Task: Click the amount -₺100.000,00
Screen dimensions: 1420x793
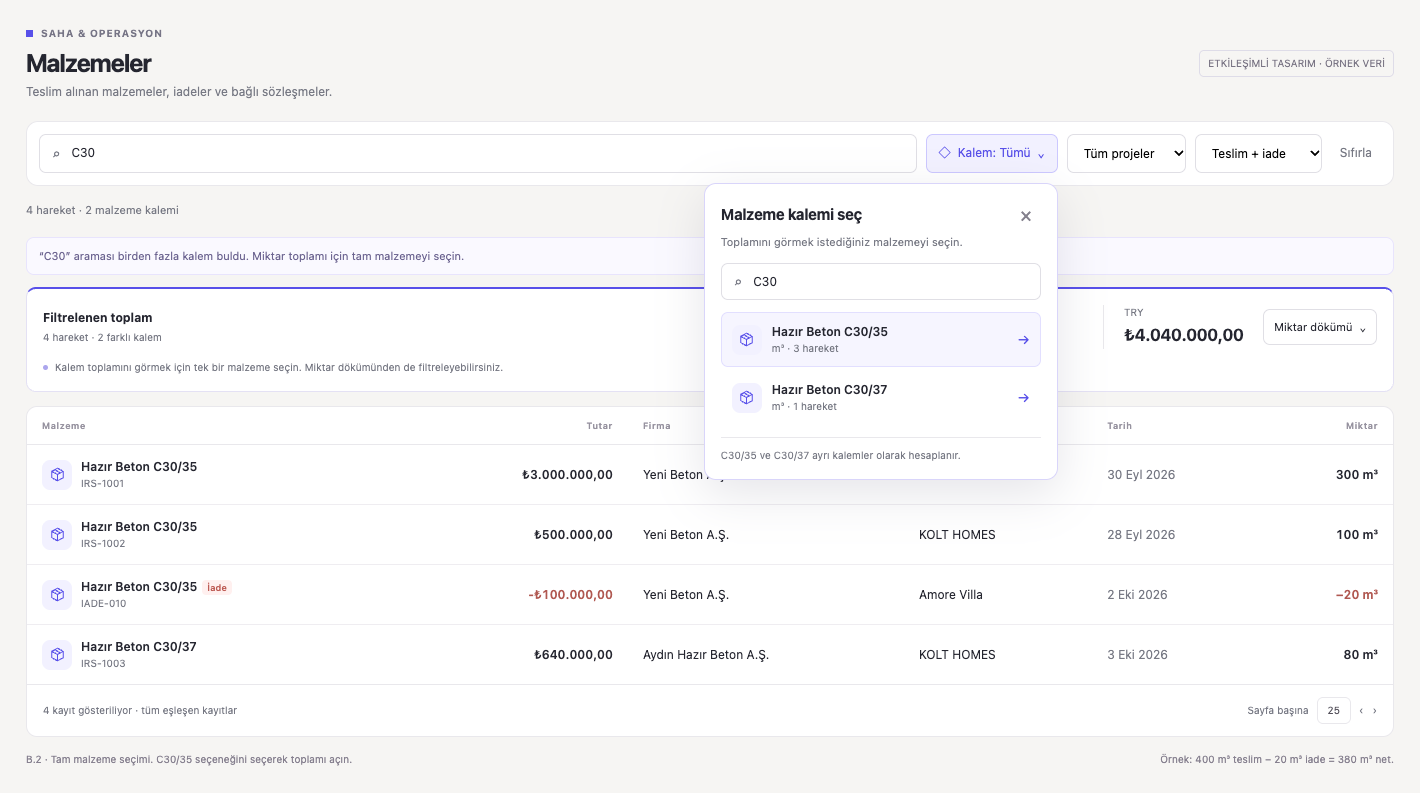Action: pos(570,595)
